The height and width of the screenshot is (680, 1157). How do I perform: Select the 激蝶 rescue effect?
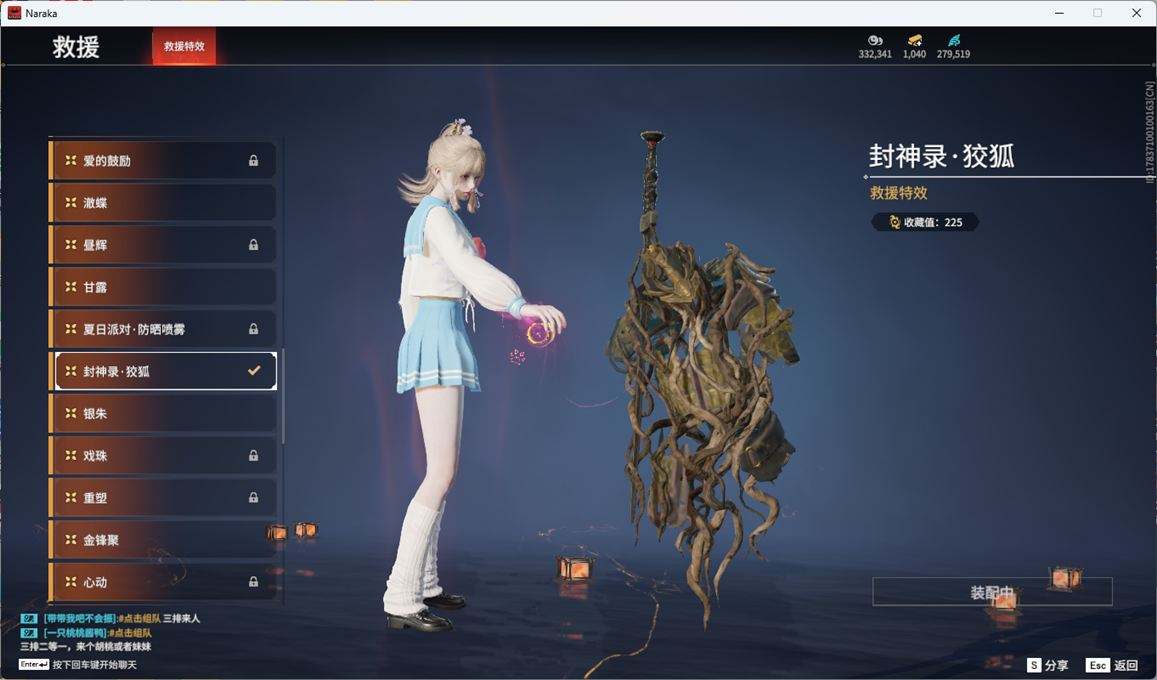click(x=163, y=202)
